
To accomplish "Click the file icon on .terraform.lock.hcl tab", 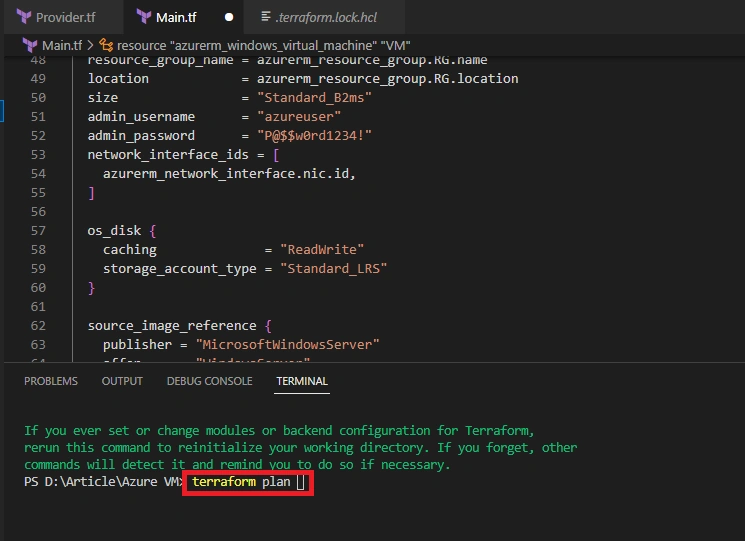I will 266,17.
